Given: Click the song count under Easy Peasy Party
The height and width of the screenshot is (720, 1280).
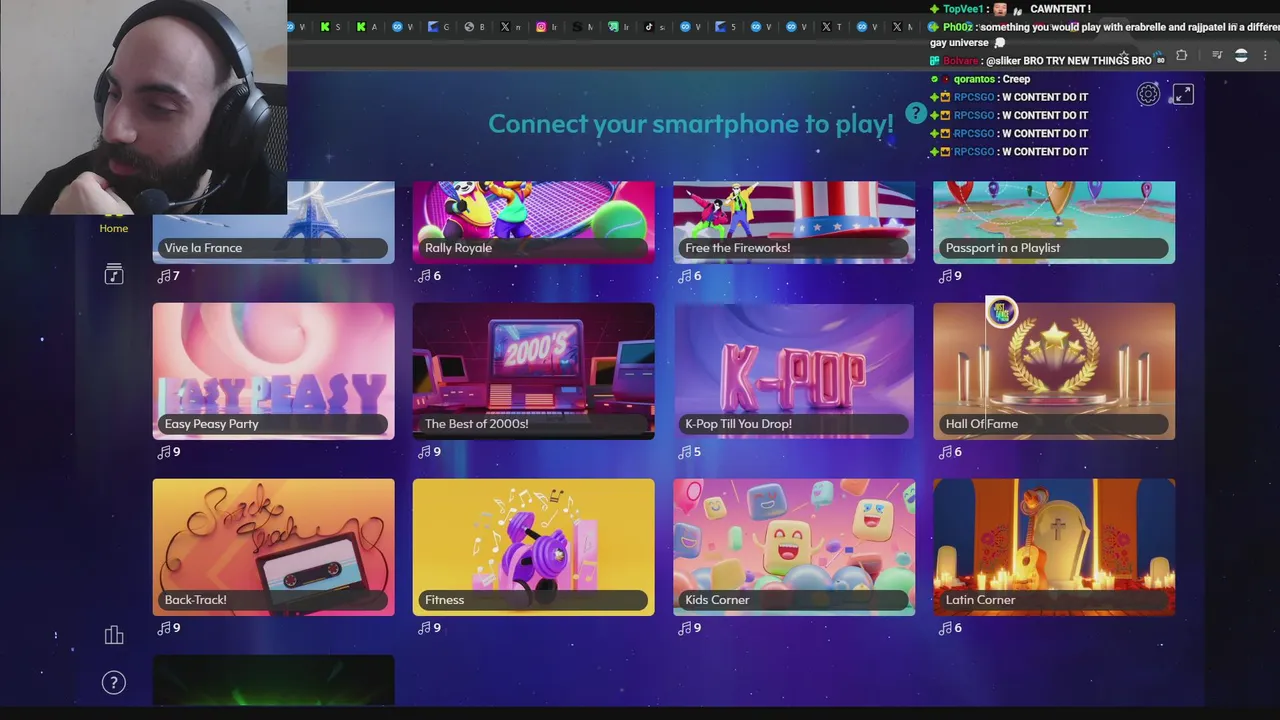Looking at the screenshot, I should coord(168,452).
